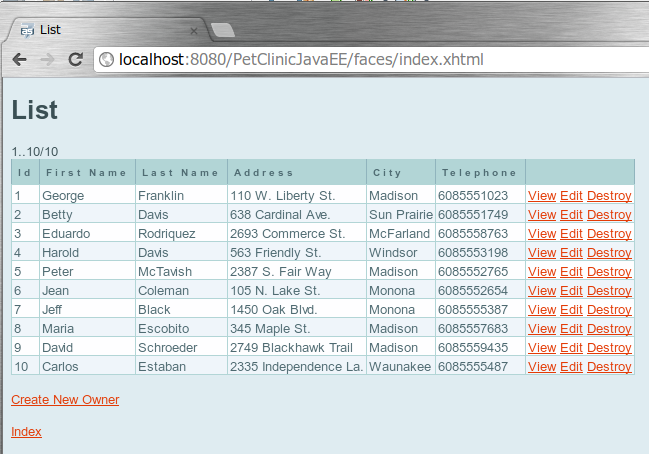View owner David Schroeder

tap(542, 348)
